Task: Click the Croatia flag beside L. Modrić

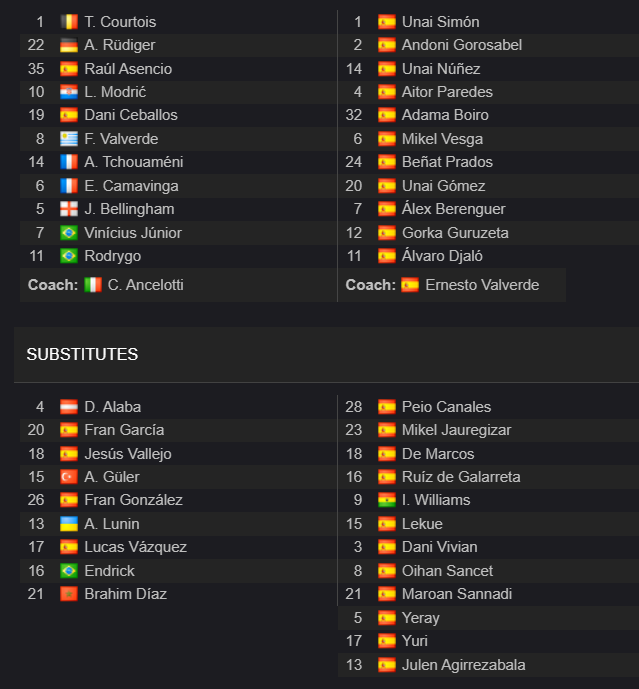Action: [x=69, y=92]
